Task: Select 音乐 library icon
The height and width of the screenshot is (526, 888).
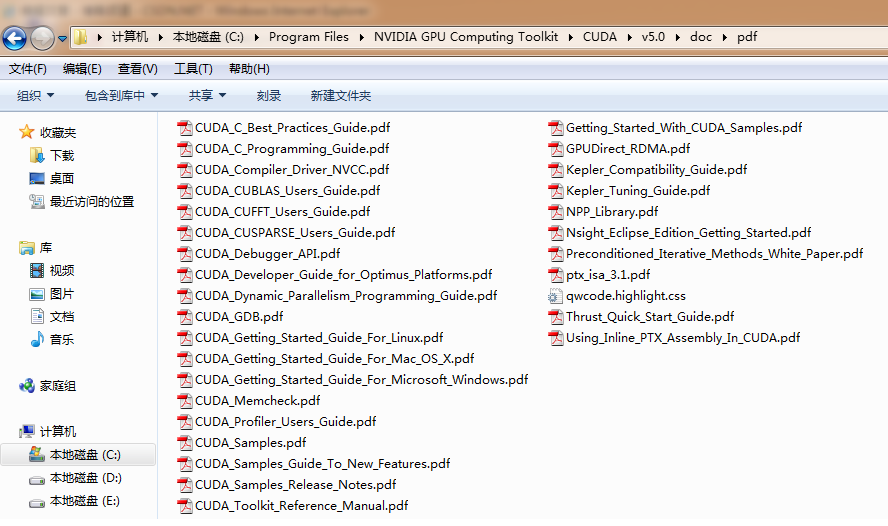Action: pyautogui.click(x=37, y=339)
